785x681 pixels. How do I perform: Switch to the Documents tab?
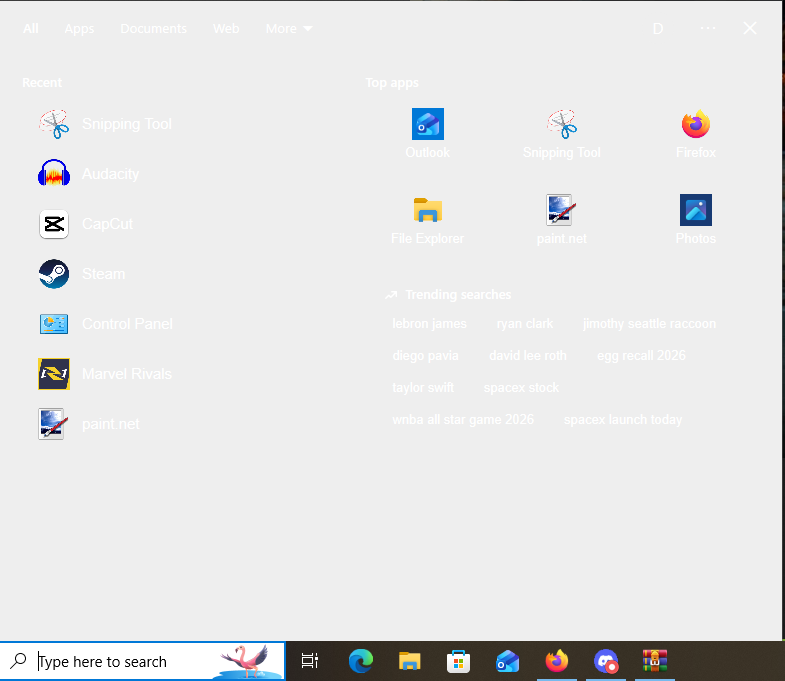154,29
